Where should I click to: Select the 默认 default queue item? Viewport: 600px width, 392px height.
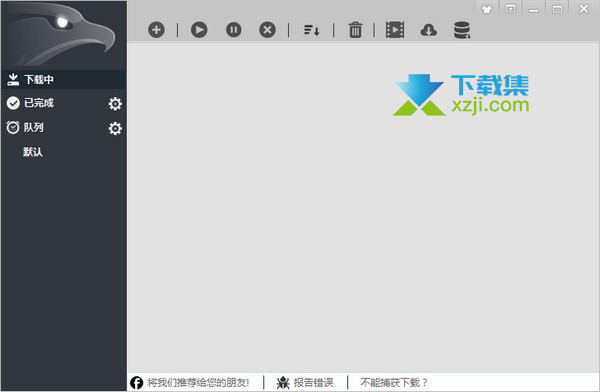point(33,152)
